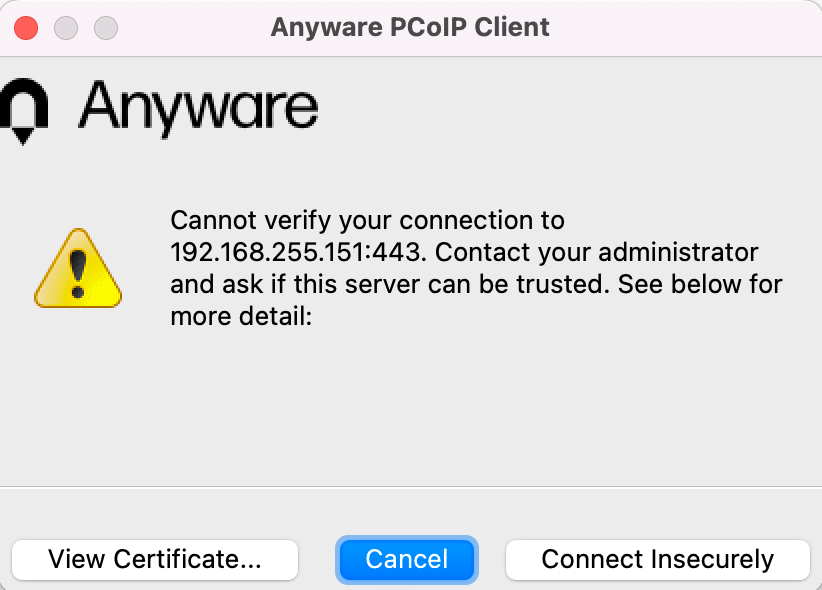This screenshot has width=822, height=590.
Task: Click the yellow warning triangle icon
Action: [78, 268]
